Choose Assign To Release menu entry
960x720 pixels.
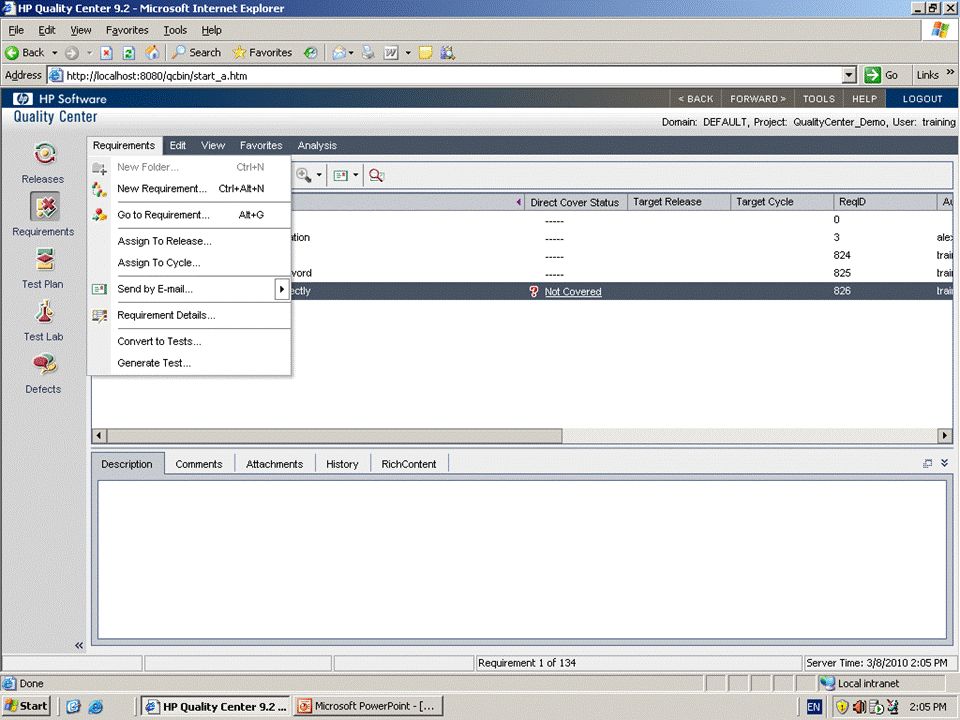click(x=190, y=241)
